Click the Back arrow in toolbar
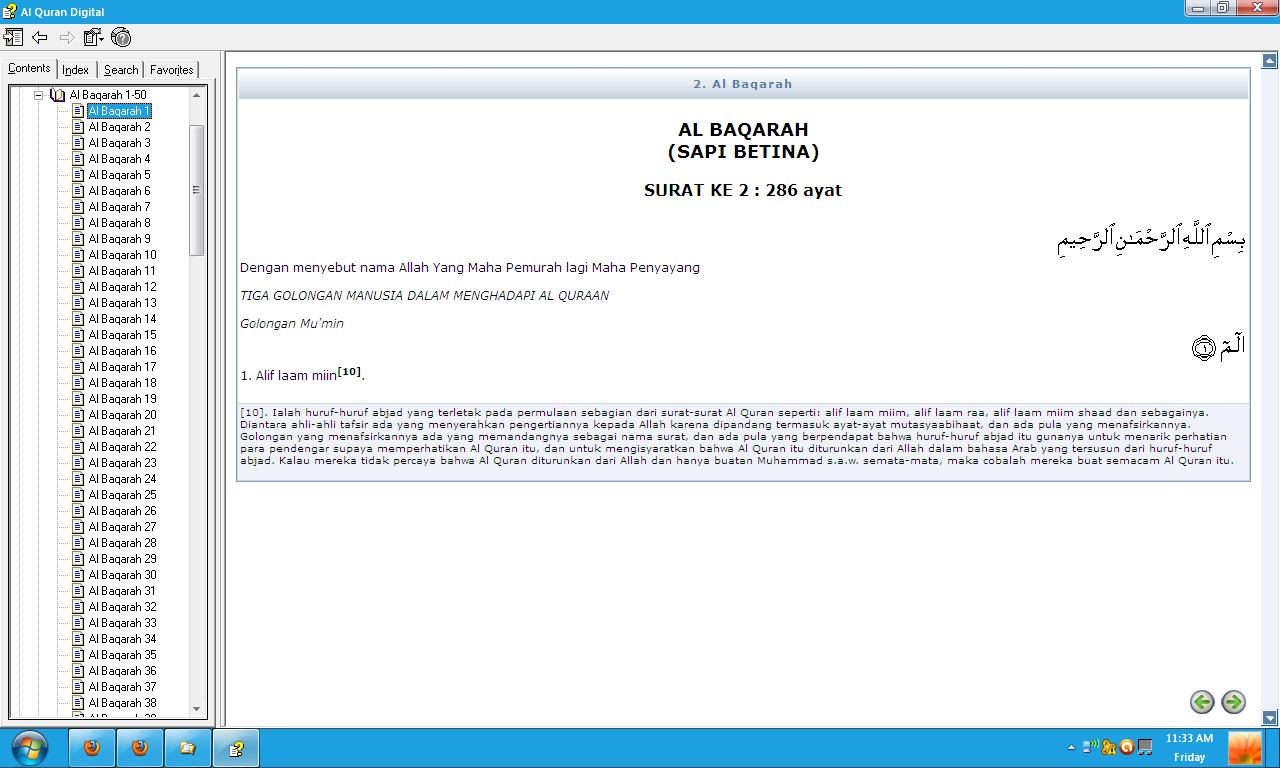The width and height of the screenshot is (1280, 768). 40,37
